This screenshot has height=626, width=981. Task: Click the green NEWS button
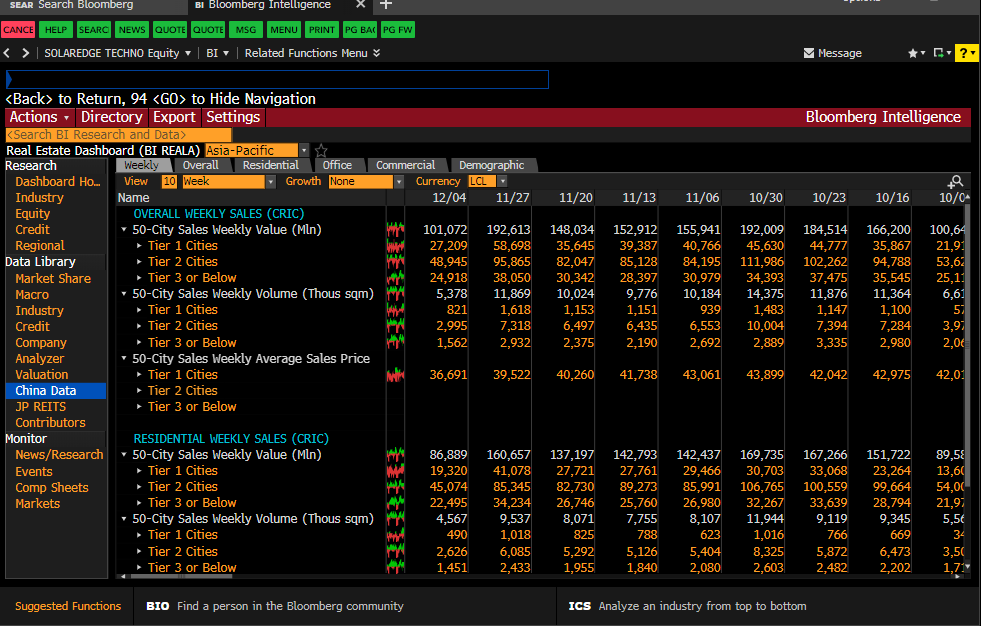[x=131, y=30]
